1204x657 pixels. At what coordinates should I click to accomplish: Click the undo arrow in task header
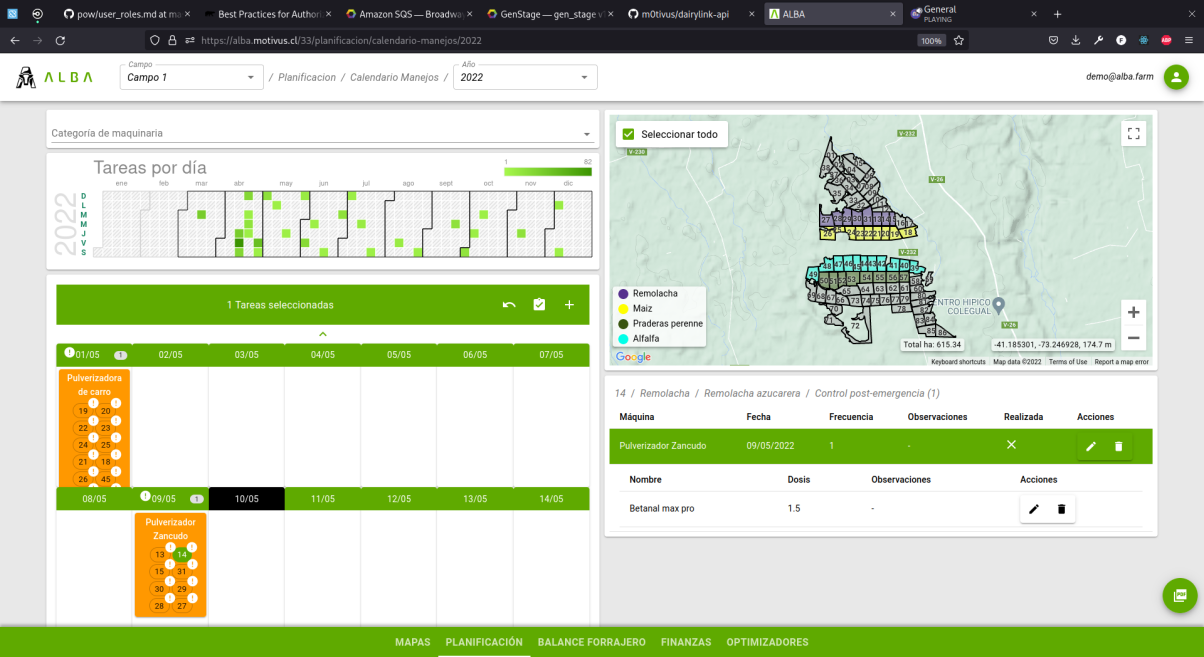coord(509,305)
